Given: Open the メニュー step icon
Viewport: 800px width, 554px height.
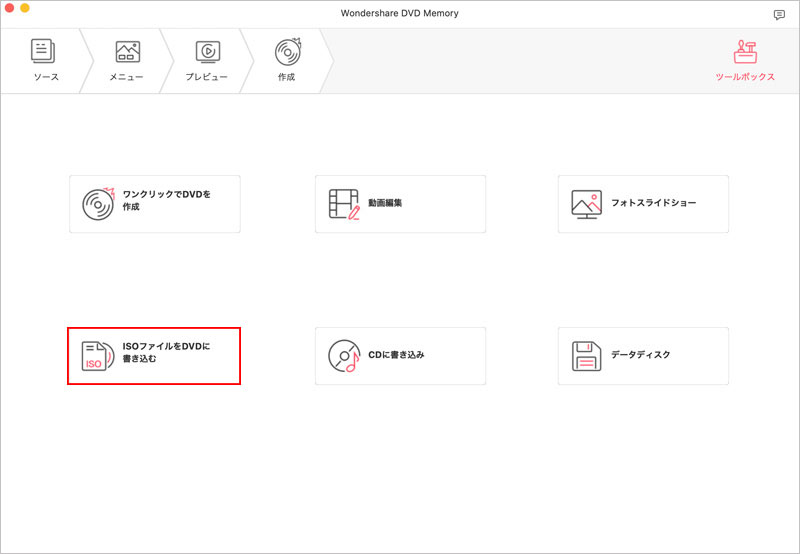Looking at the screenshot, I should pyautogui.click(x=128, y=52).
